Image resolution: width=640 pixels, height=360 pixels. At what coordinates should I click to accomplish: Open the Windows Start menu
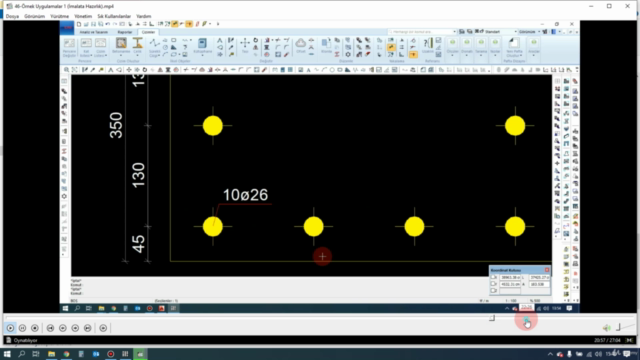pyautogui.click(x=7, y=354)
